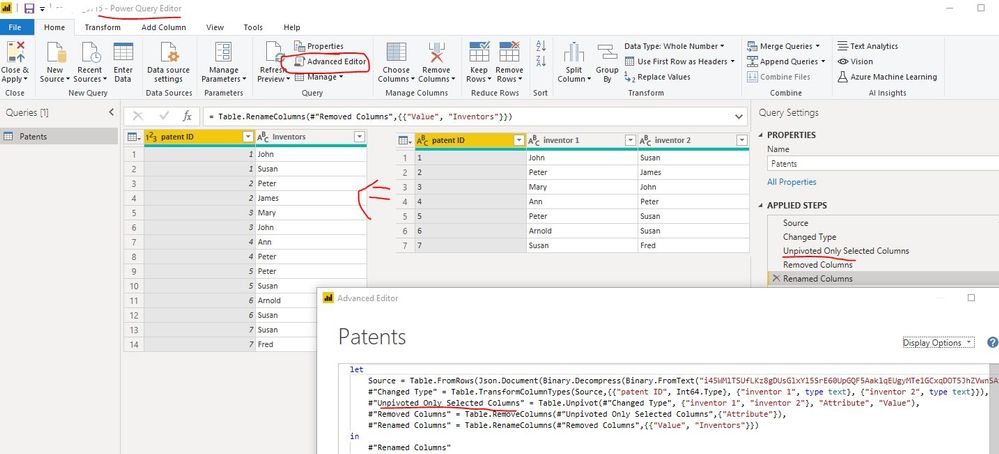The image size is (999, 454).
Task: Open Display Options dropdown
Action: pyautogui.click(x=938, y=343)
